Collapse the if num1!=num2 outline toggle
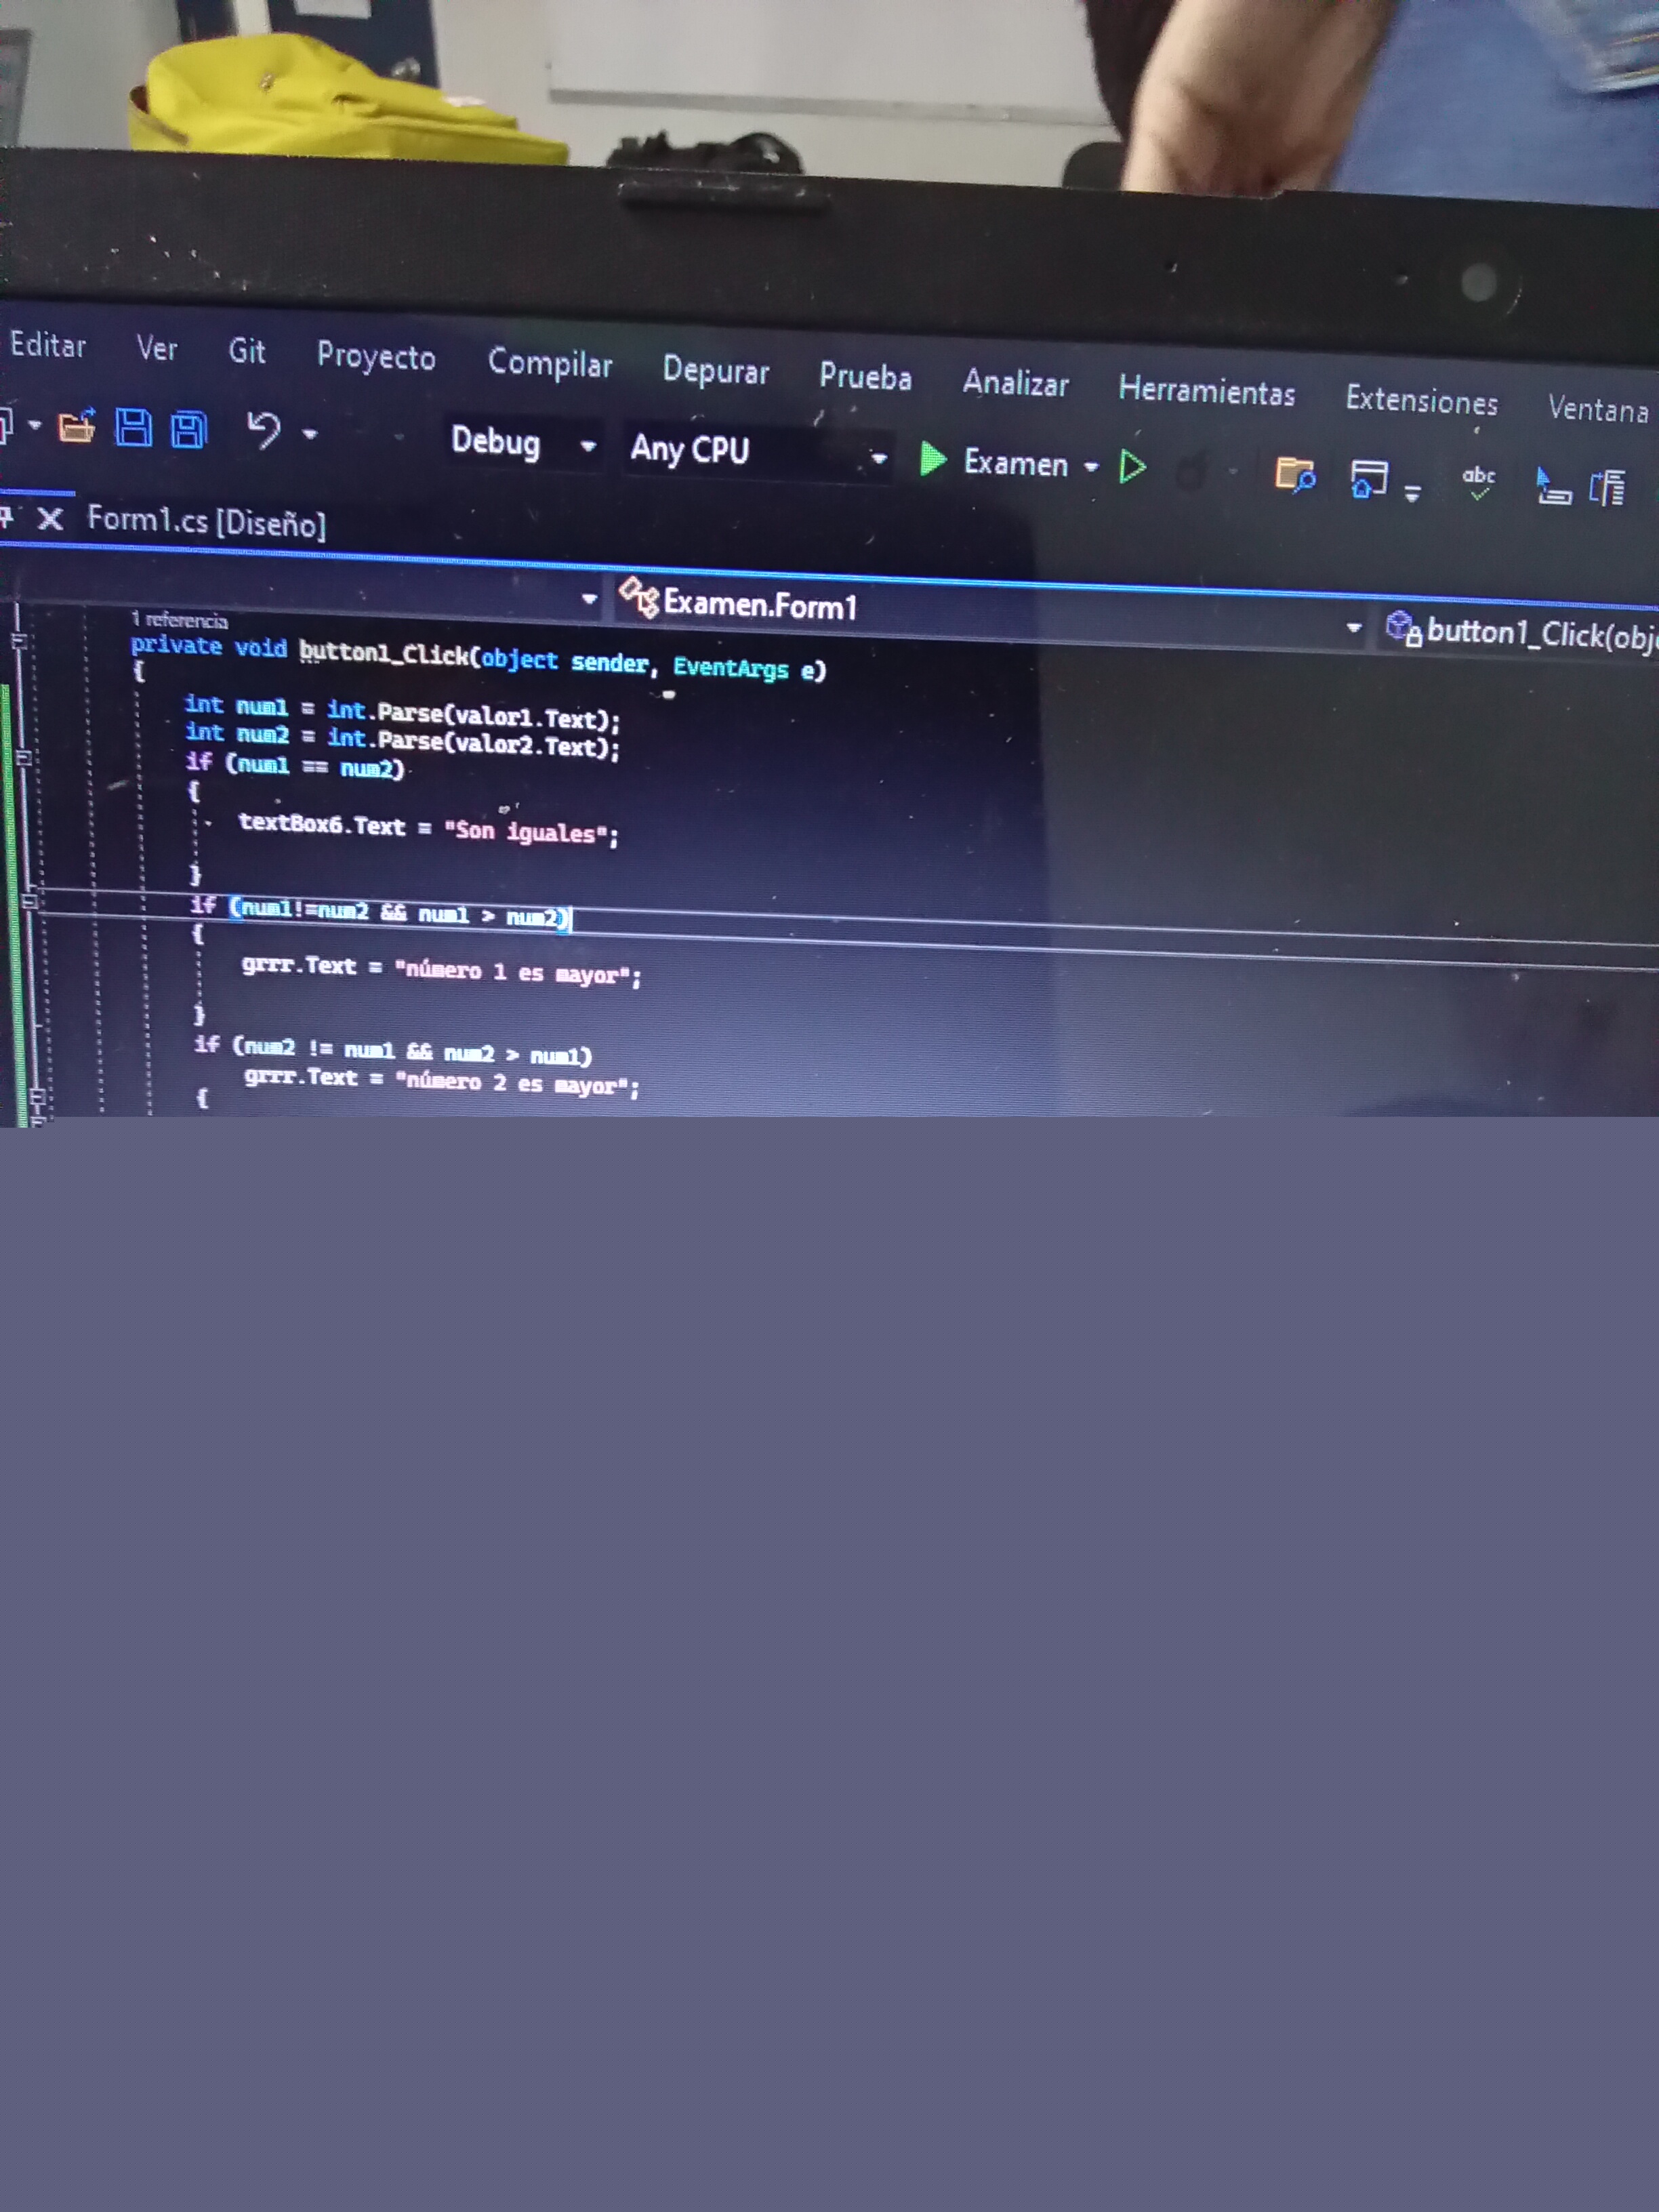This screenshot has height=2212, width=1659. pos(30,901)
